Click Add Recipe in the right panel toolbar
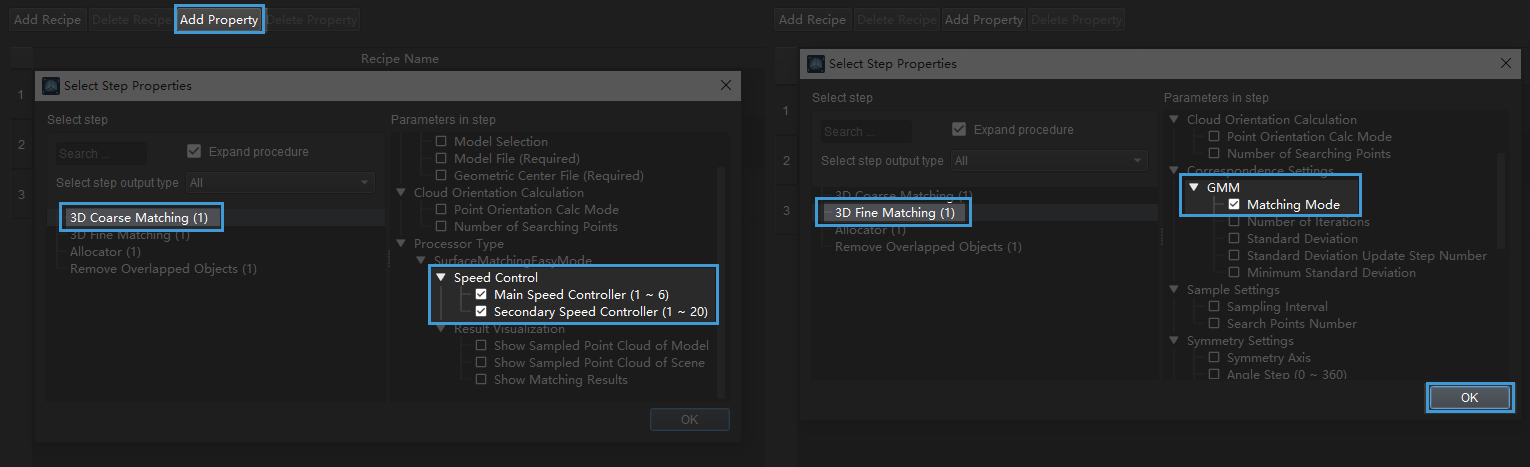The height and width of the screenshot is (467, 1530). 812,20
